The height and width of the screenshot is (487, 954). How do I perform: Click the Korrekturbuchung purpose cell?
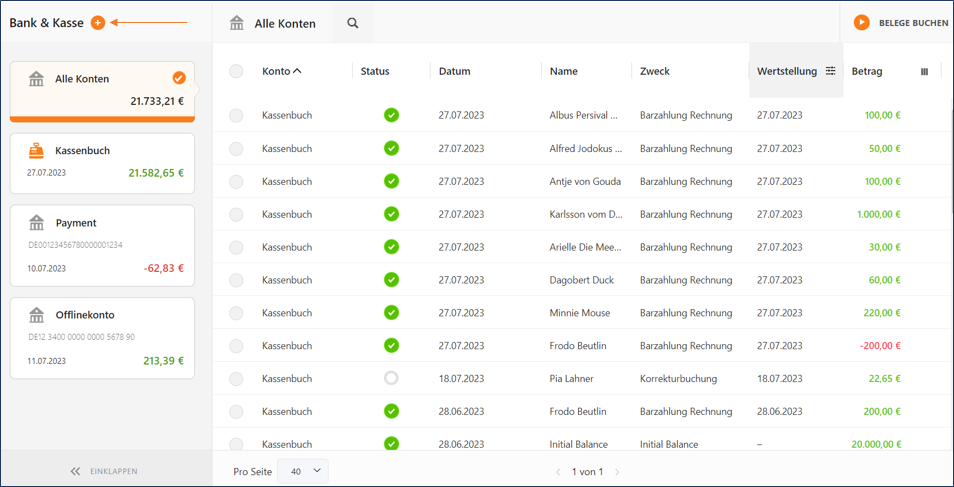click(678, 379)
